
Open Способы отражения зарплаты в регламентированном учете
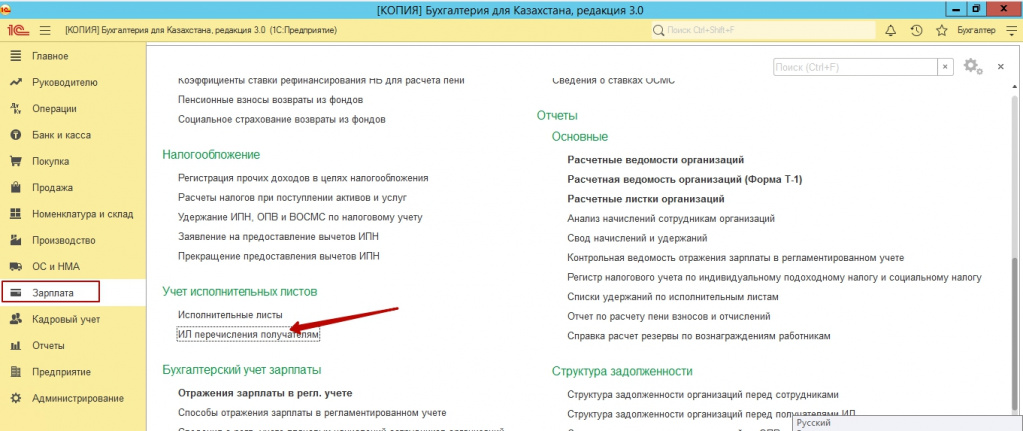pyautogui.click(x=312, y=412)
